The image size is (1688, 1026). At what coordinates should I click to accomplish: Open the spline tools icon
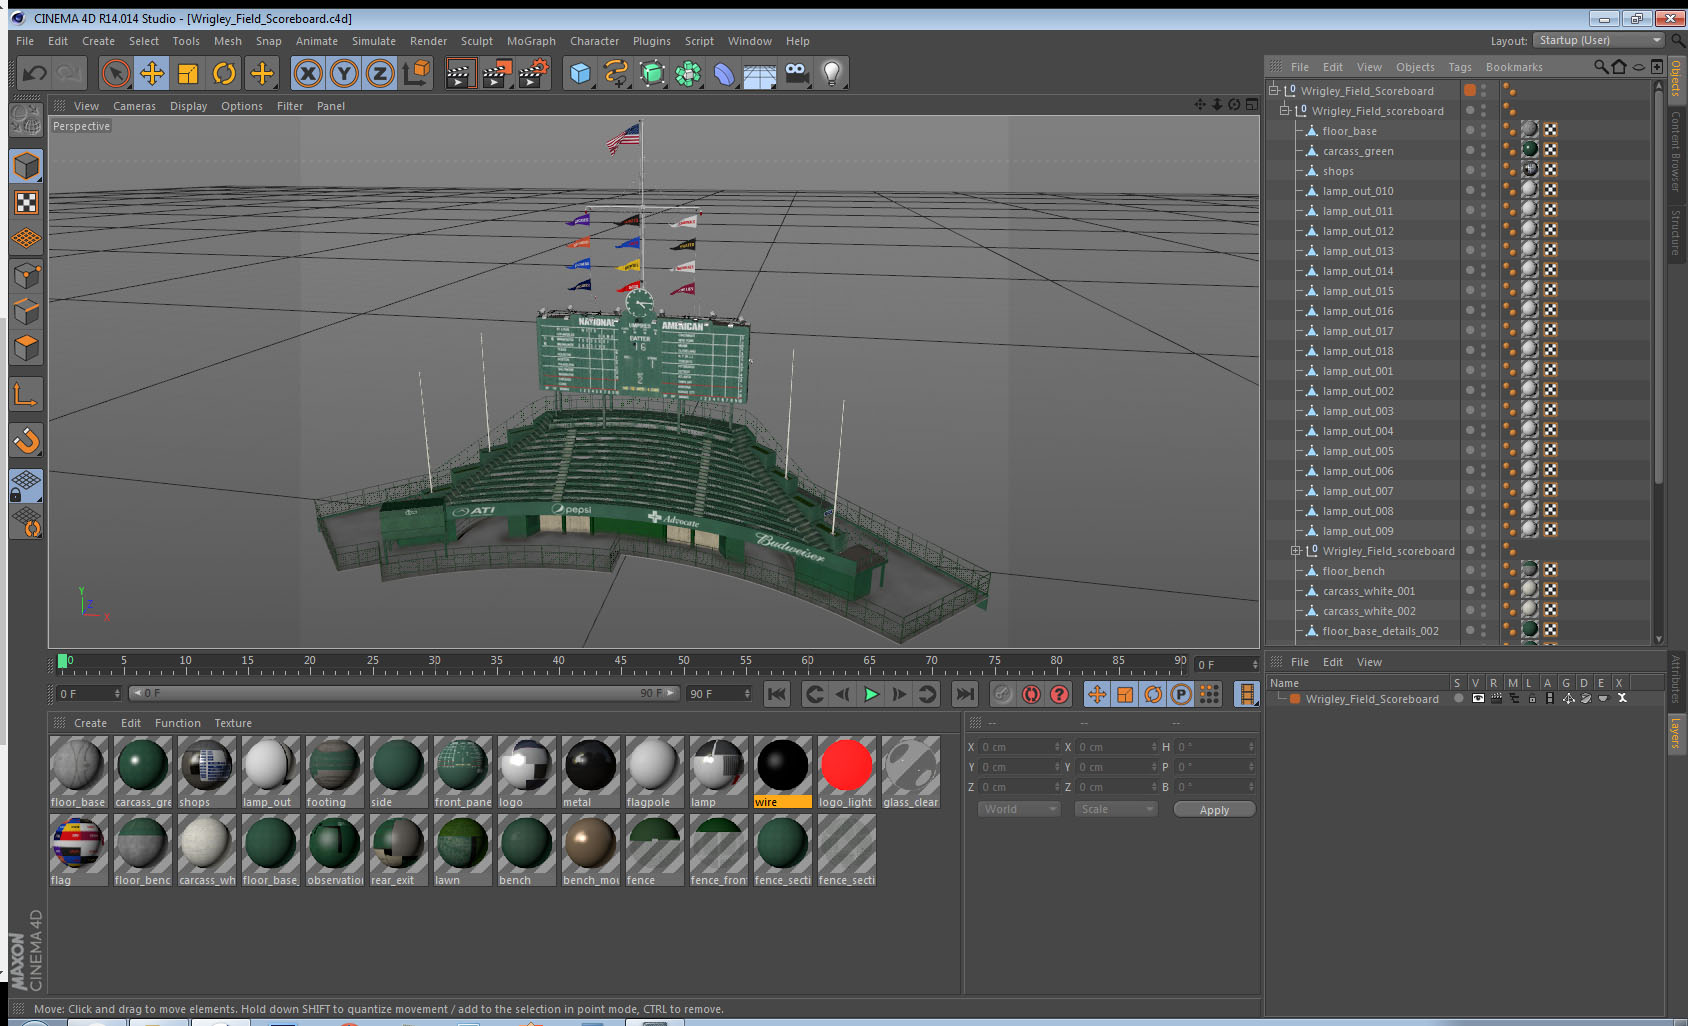[616, 73]
